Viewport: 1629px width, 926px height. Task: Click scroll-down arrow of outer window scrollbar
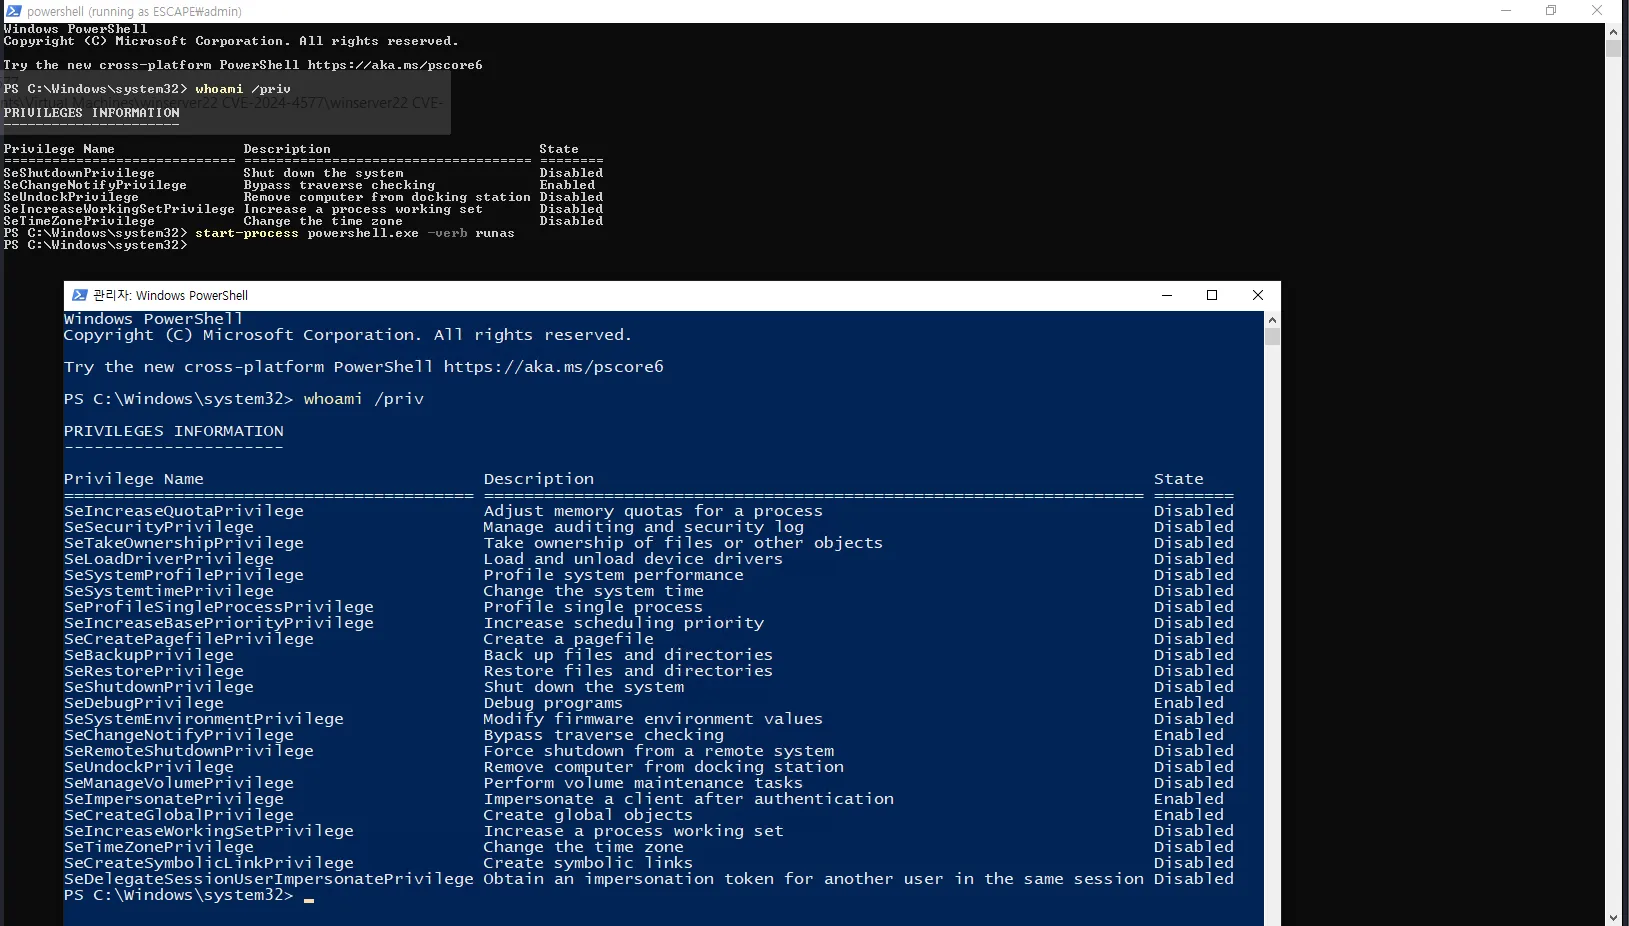(1613, 917)
